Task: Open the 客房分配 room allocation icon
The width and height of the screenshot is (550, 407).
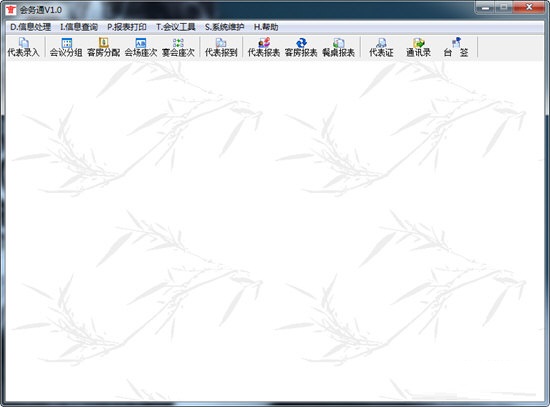Action: point(103,47)
